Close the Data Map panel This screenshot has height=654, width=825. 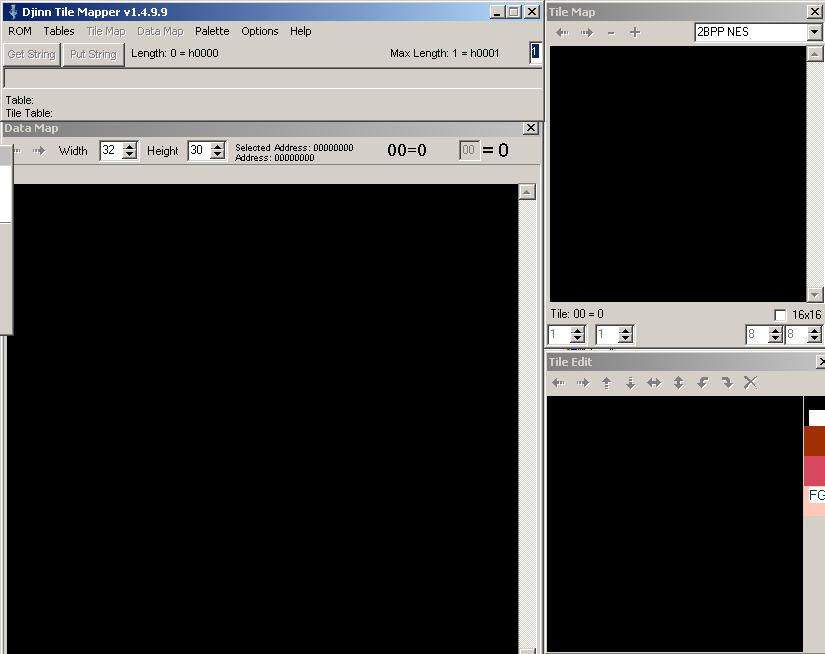(x=531, y=128)
